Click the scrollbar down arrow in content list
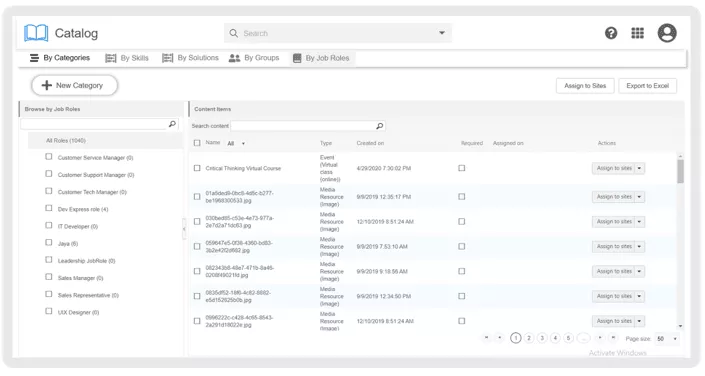This screenshot has height=376, width=705. (x=680, y=326)
